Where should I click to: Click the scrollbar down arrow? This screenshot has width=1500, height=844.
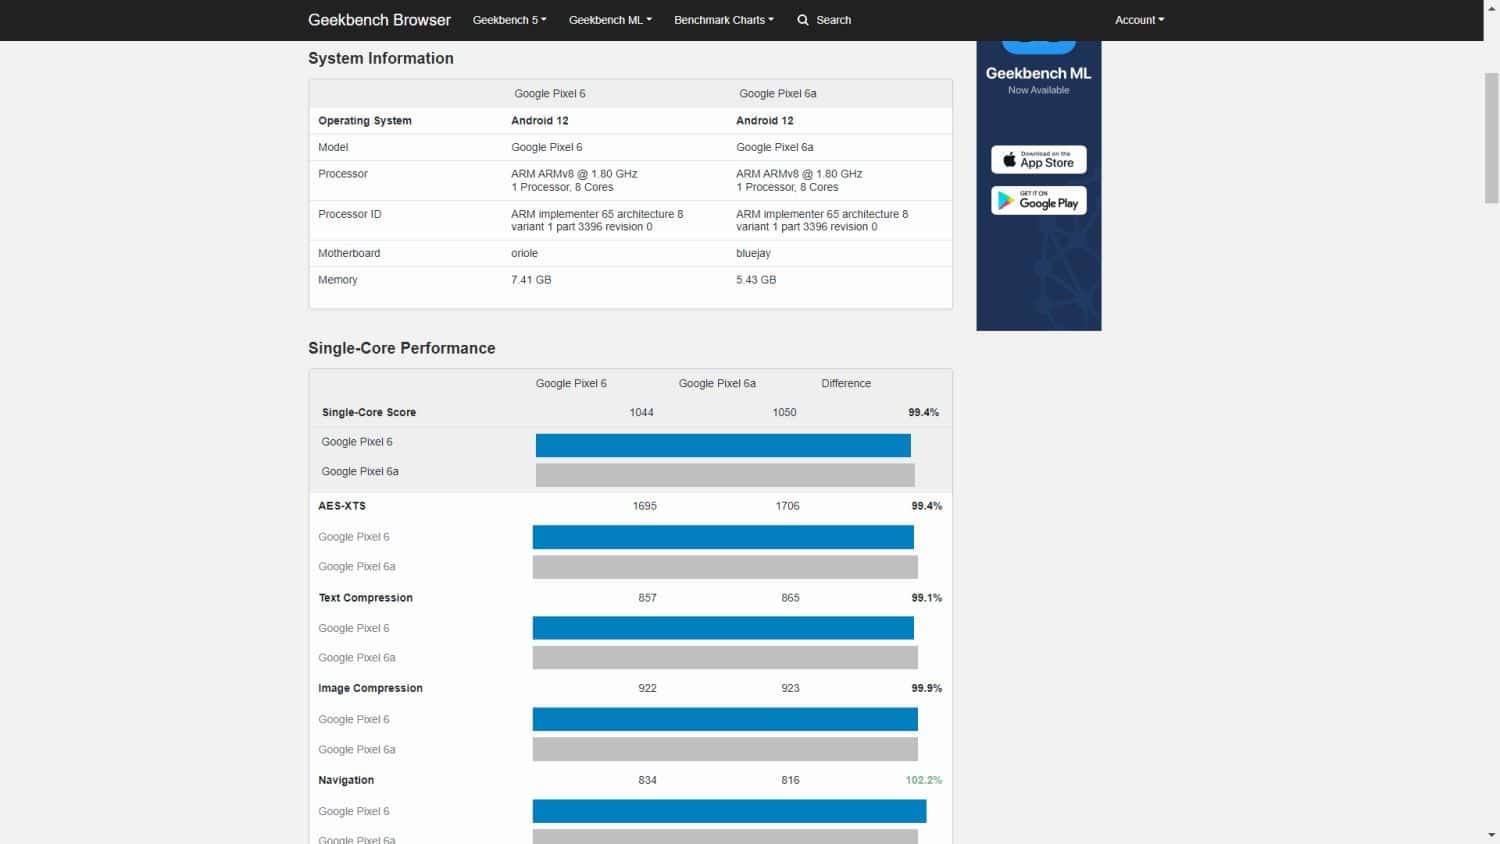(x=1491, y=835)
